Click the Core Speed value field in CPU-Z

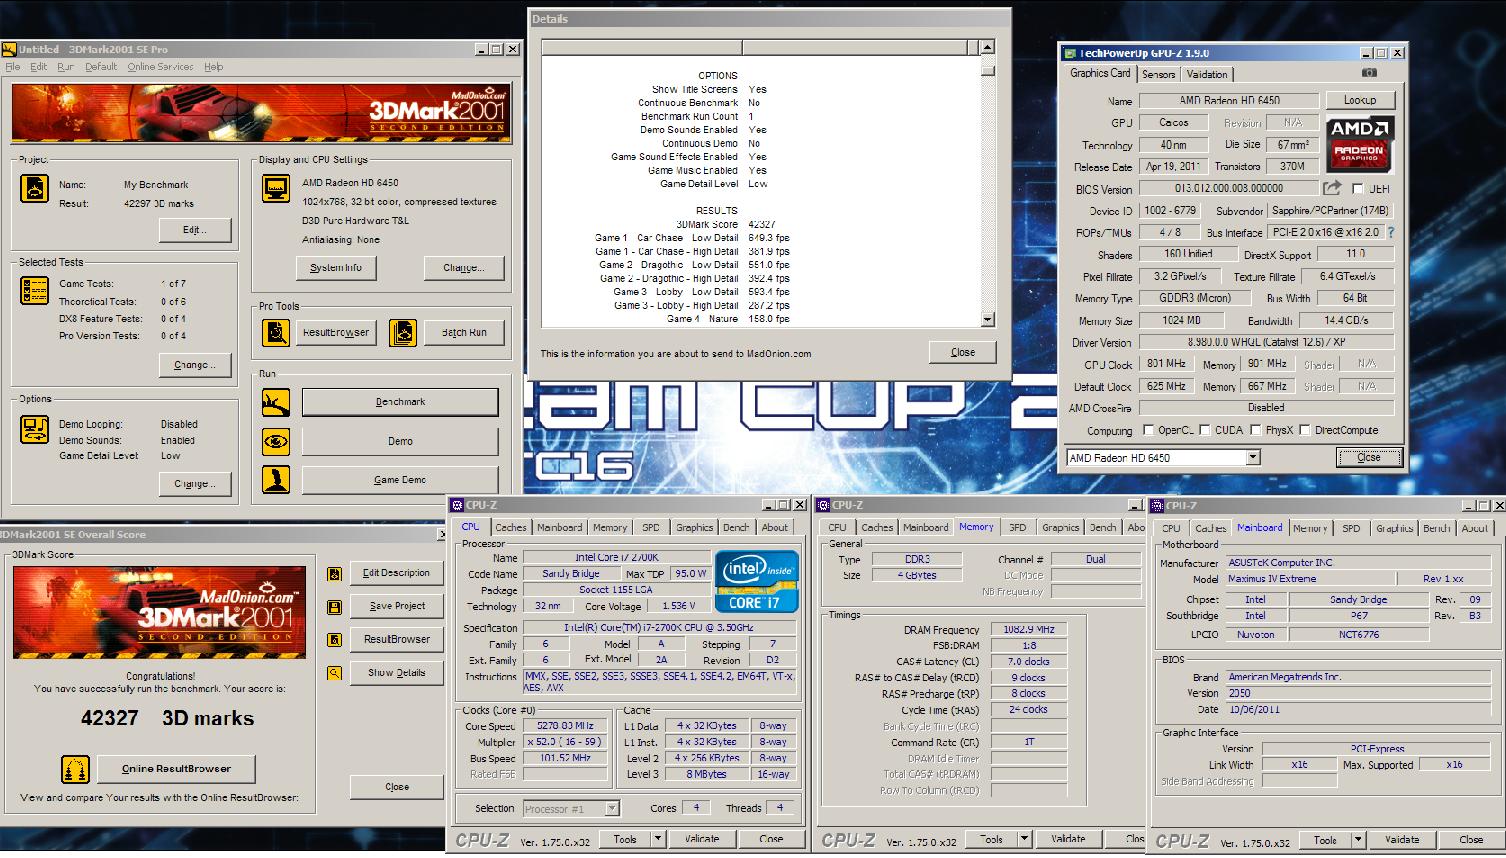point(565,726)
